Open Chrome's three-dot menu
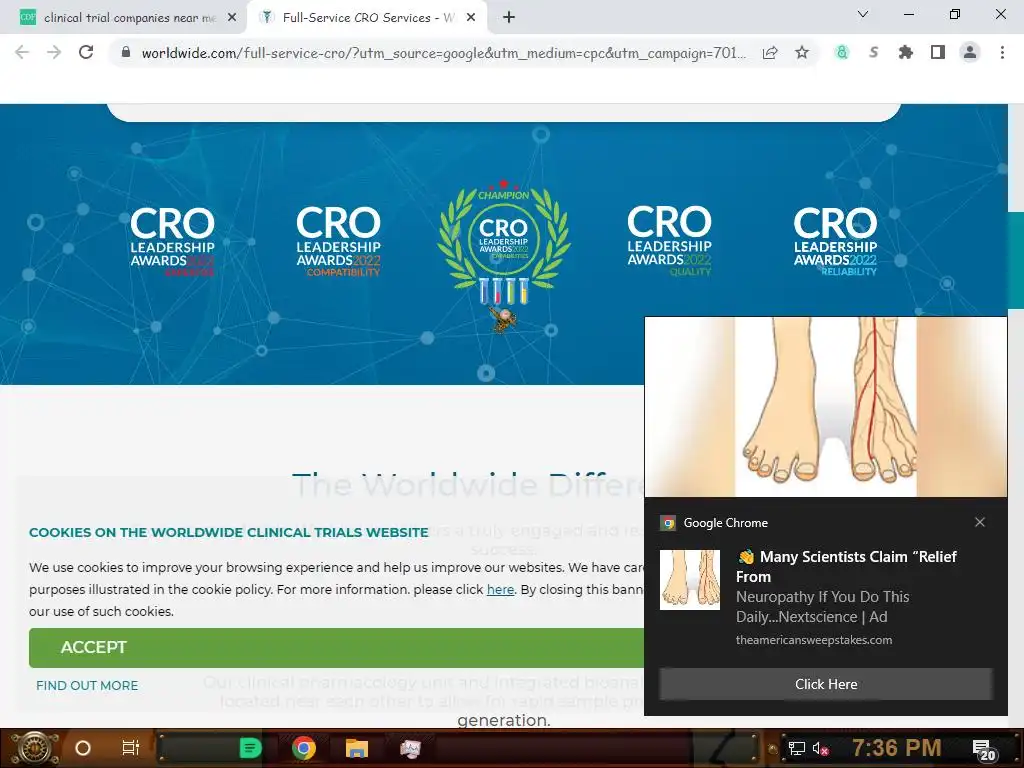The height and width of the screenshot is (768, 1024). (1002, 52)
